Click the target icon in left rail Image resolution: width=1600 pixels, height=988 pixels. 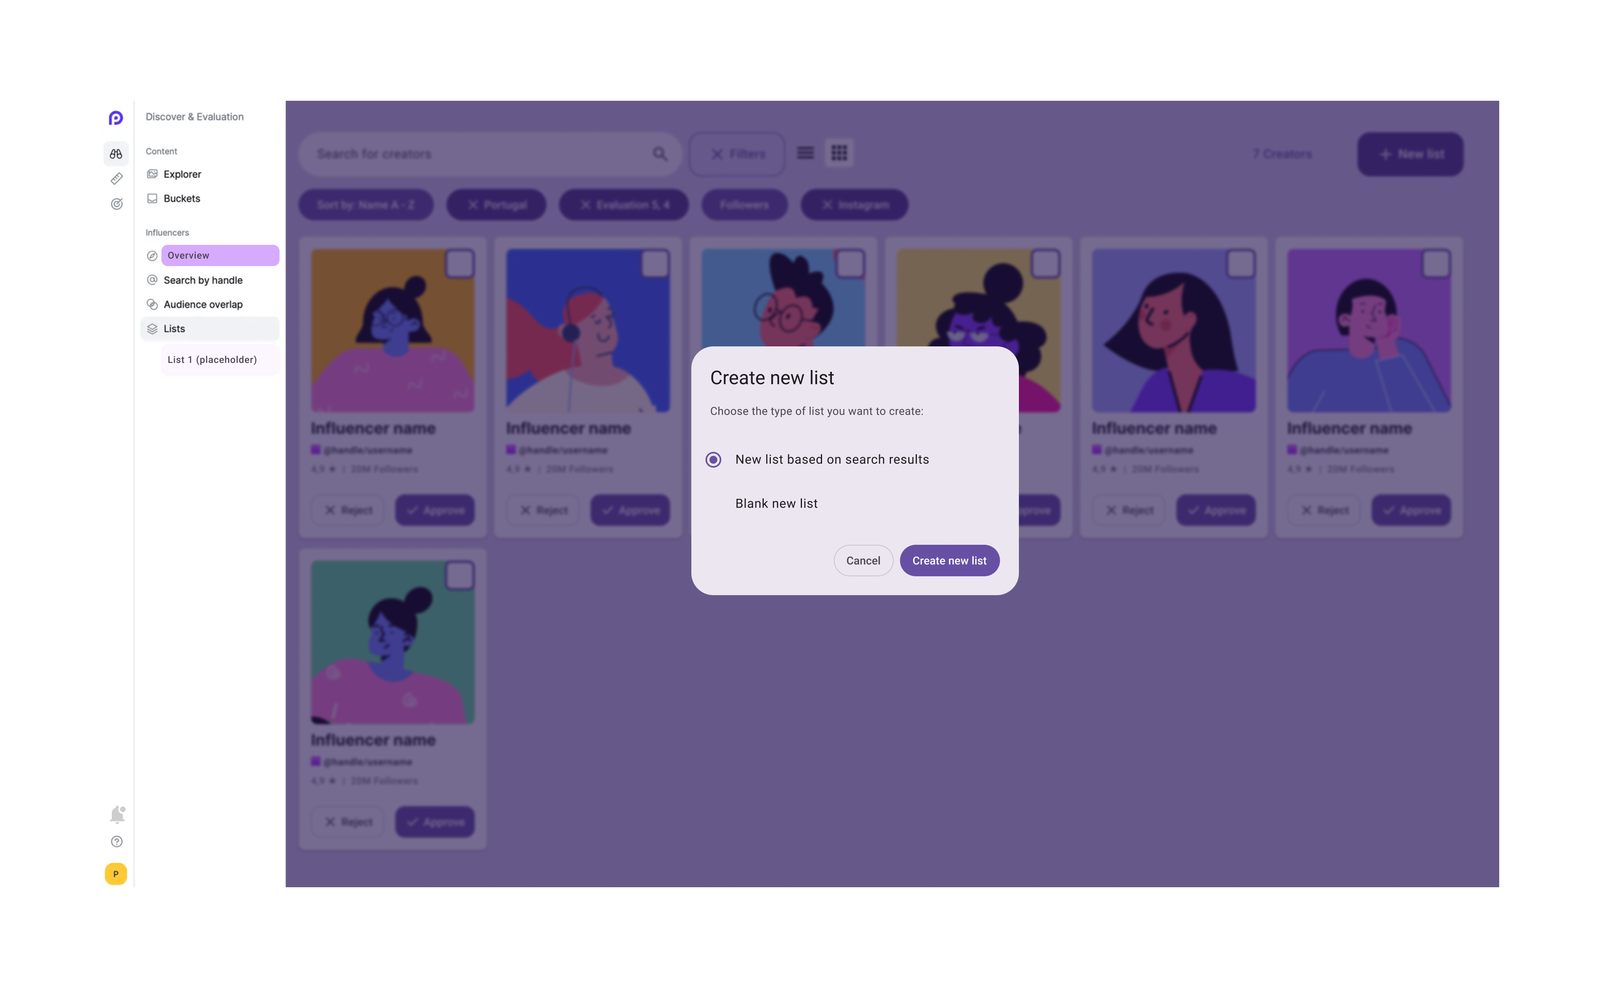pos(116,204)
